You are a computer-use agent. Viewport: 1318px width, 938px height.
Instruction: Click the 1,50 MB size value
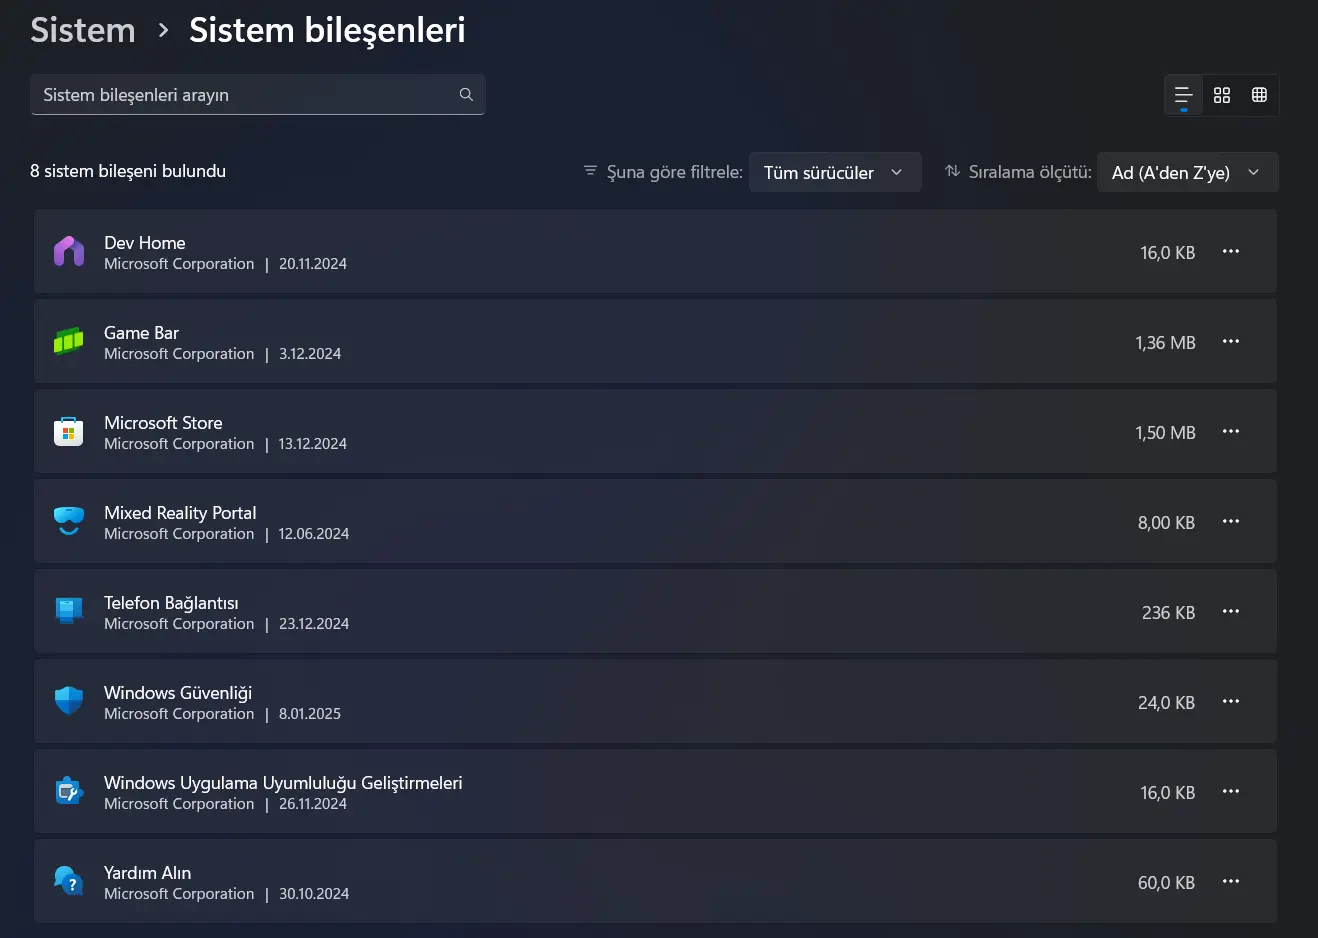(1165, 433)
